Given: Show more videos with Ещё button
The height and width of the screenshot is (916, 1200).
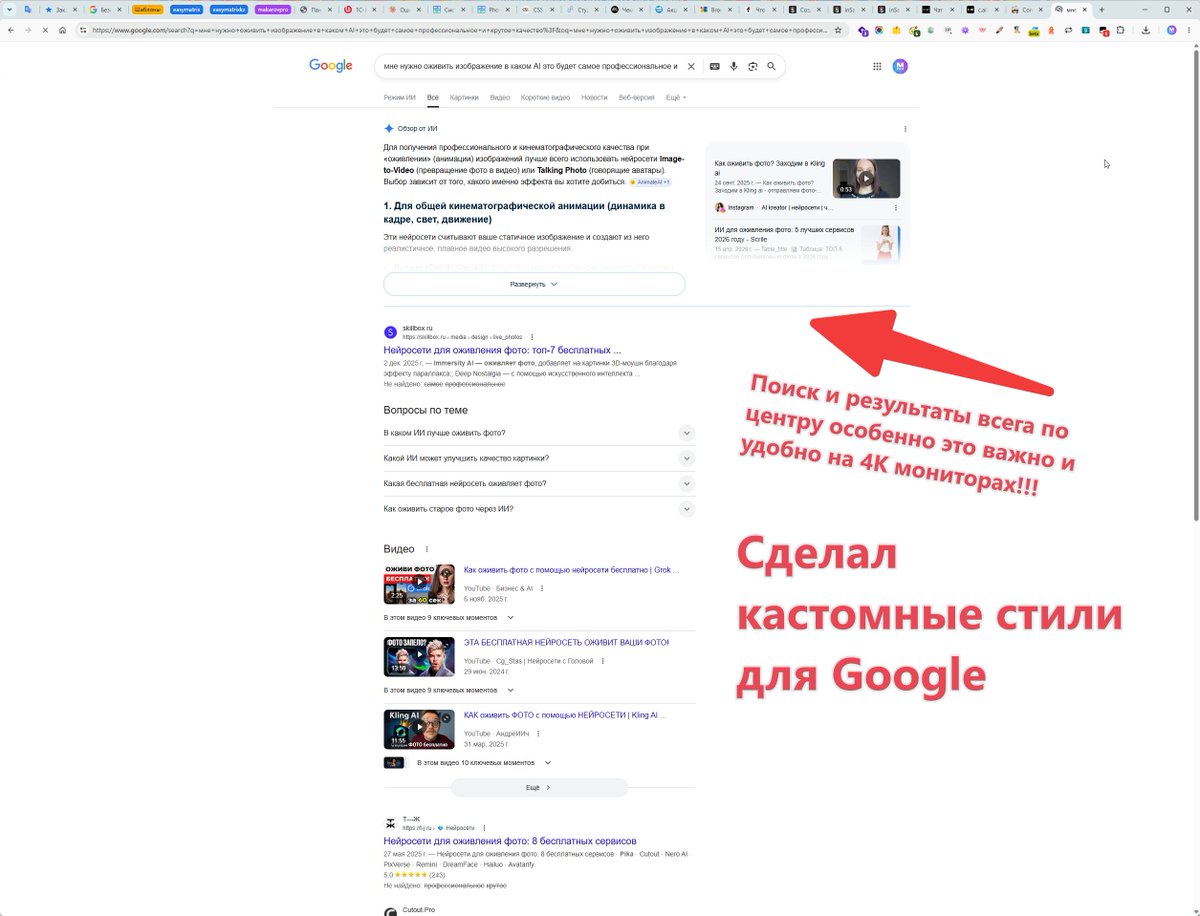Looking at the screenshot, I should point(539,787).
